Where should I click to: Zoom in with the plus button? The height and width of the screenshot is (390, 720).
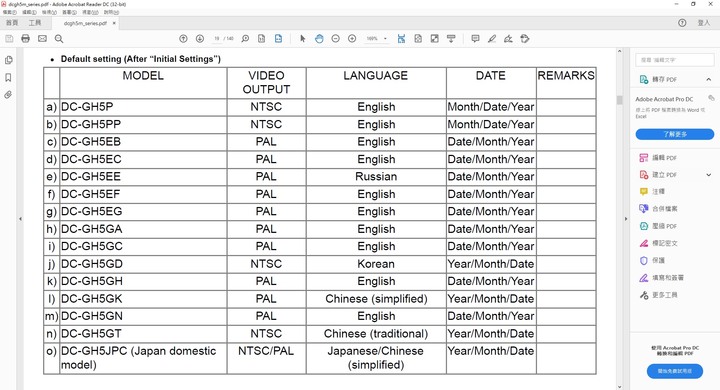[x=352, y=39]
